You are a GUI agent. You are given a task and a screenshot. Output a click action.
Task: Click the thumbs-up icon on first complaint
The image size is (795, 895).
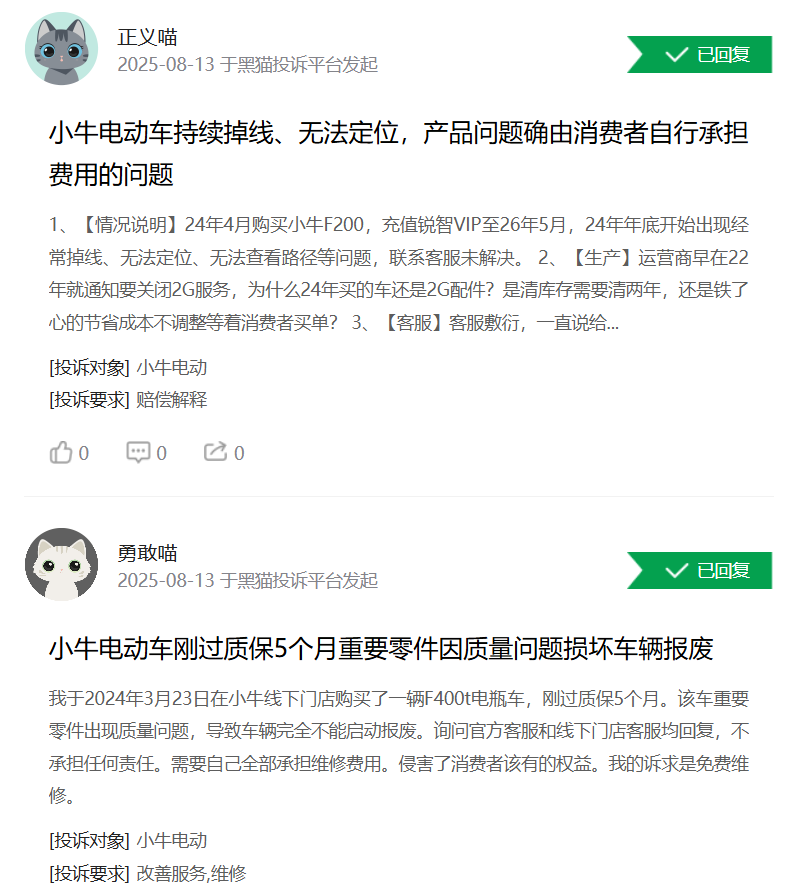(x=60, y=453)
